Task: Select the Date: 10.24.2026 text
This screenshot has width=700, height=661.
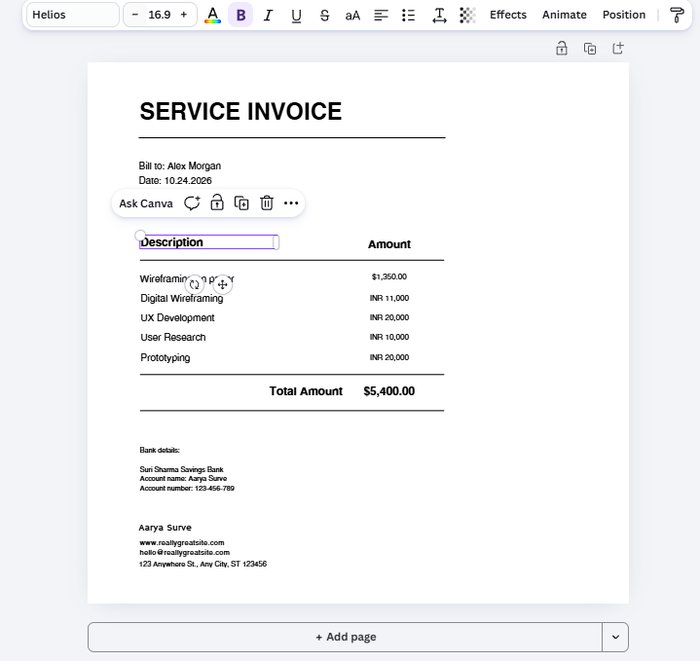Action: pyautogui.click(x=175, y=181)
